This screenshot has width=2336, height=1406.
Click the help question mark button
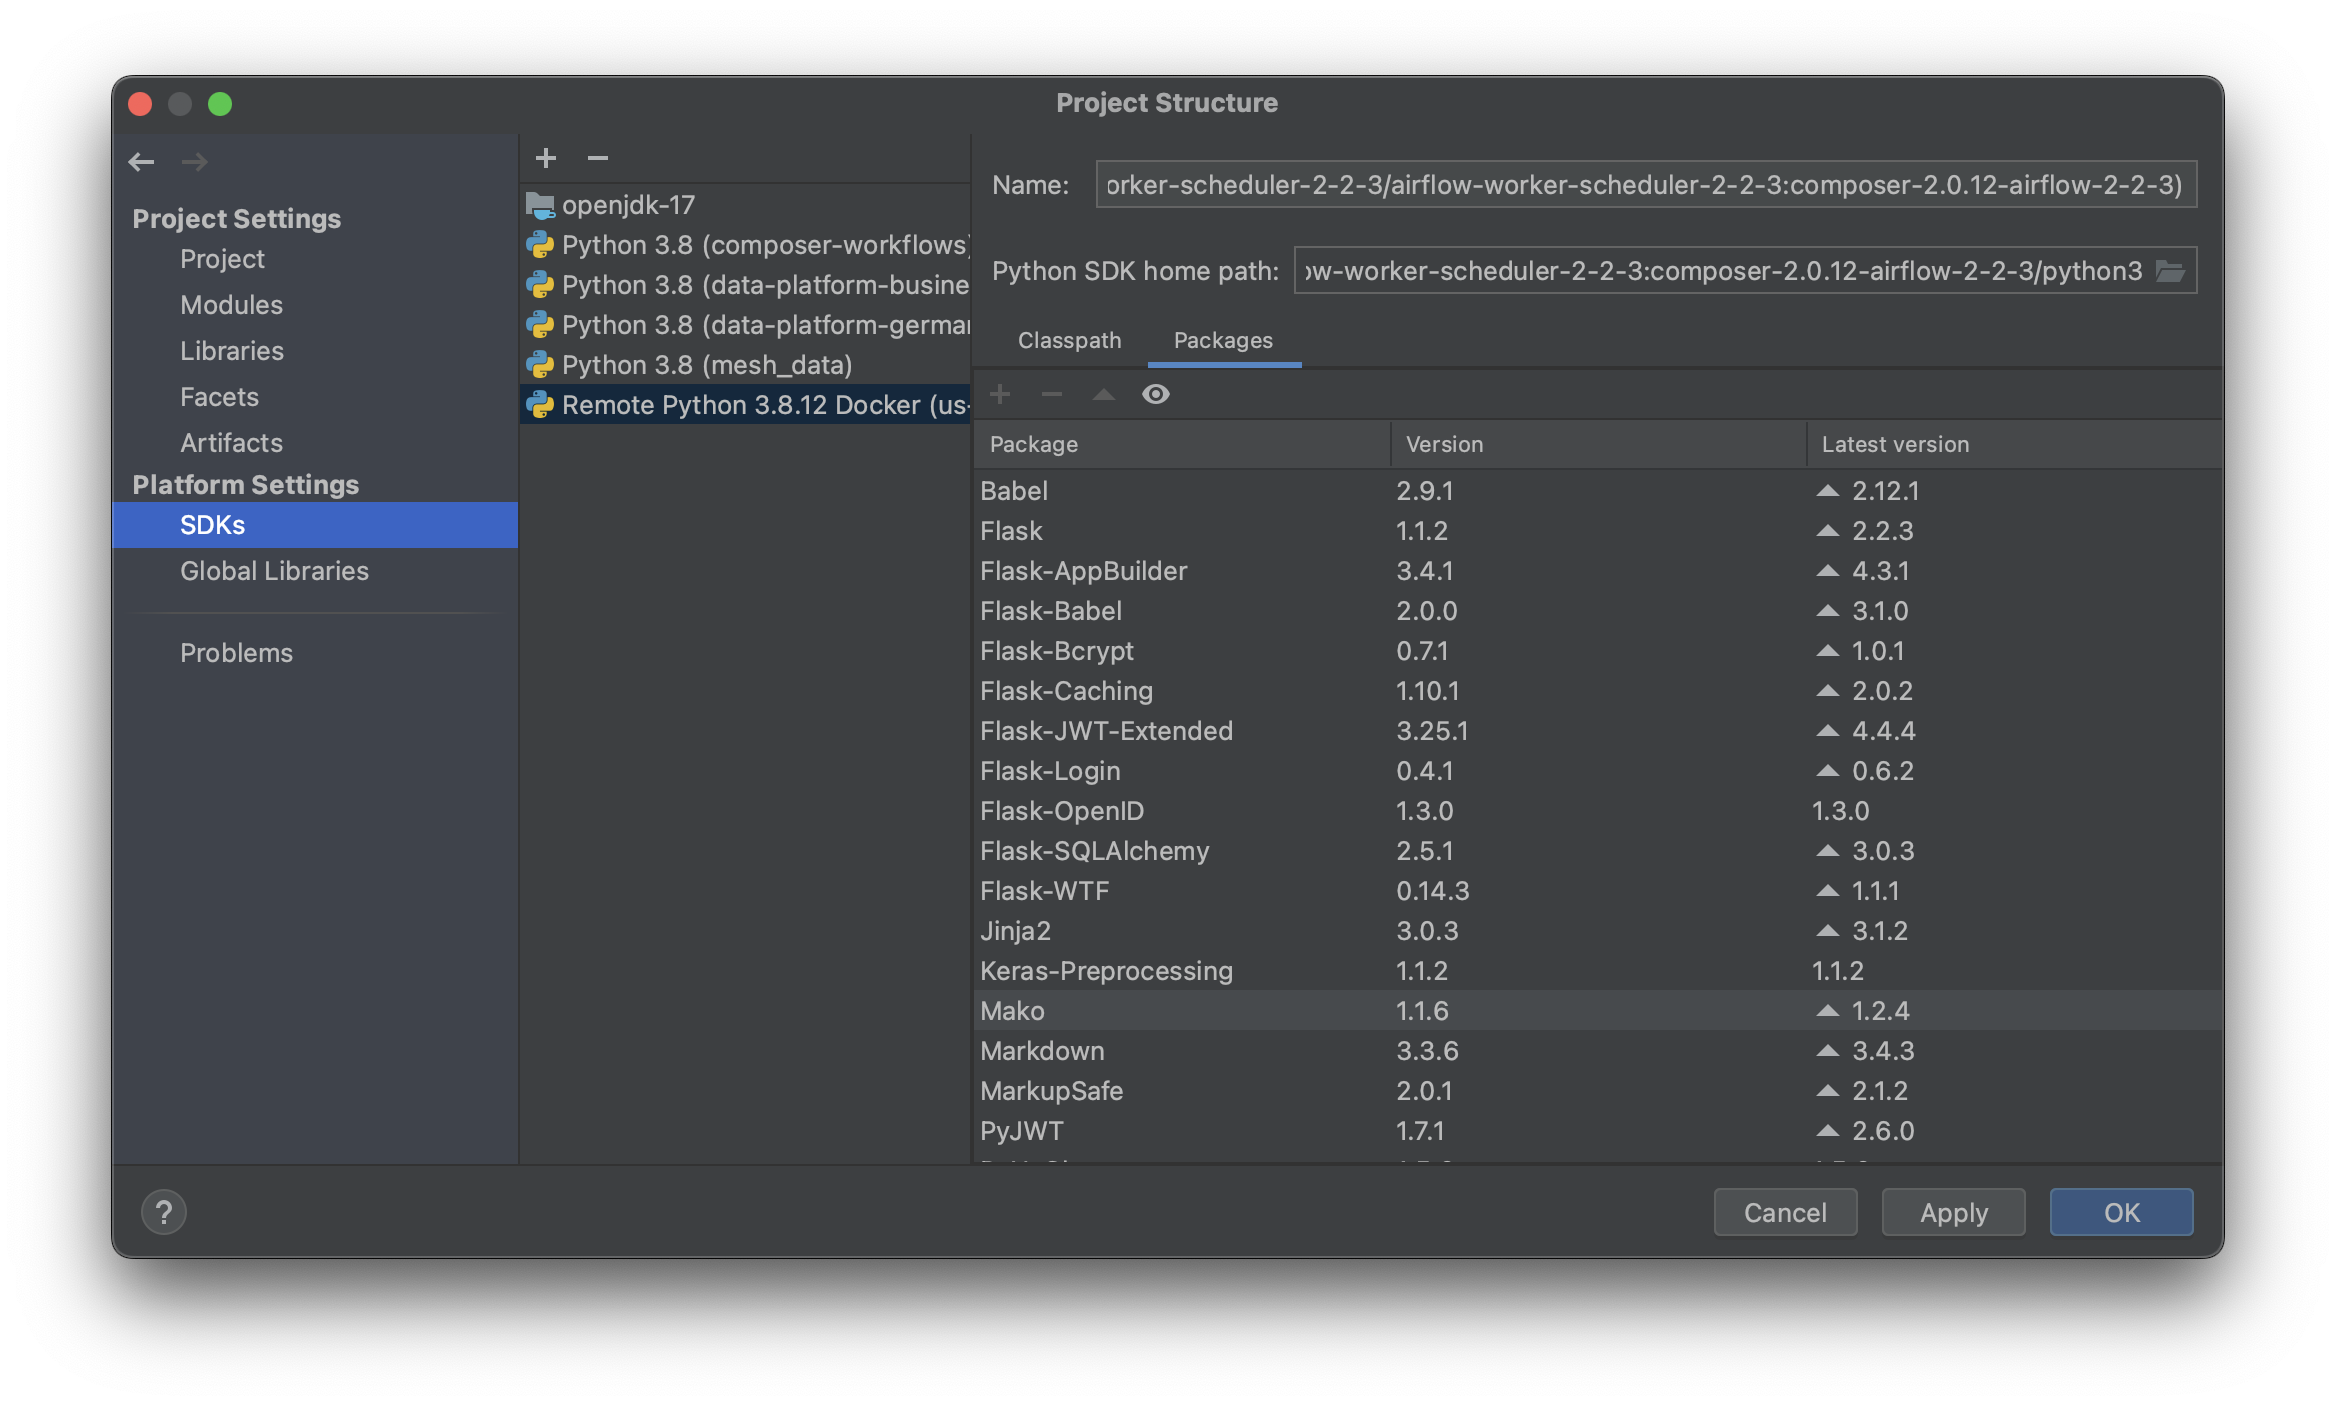click(x=164, y=1212)
